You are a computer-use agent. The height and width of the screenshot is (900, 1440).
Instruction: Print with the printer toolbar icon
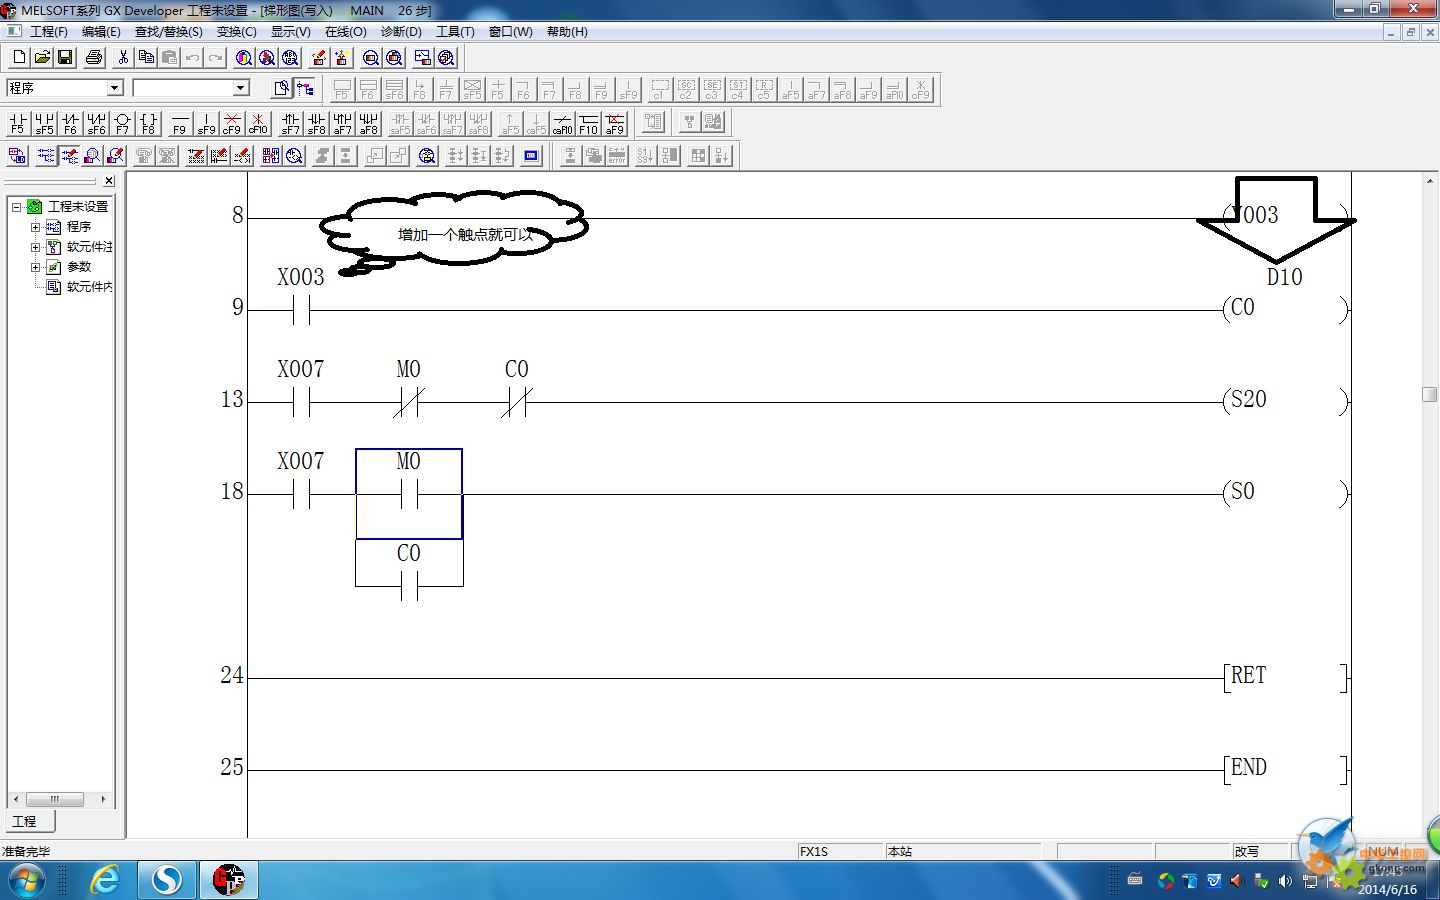[x=94, y=57]
